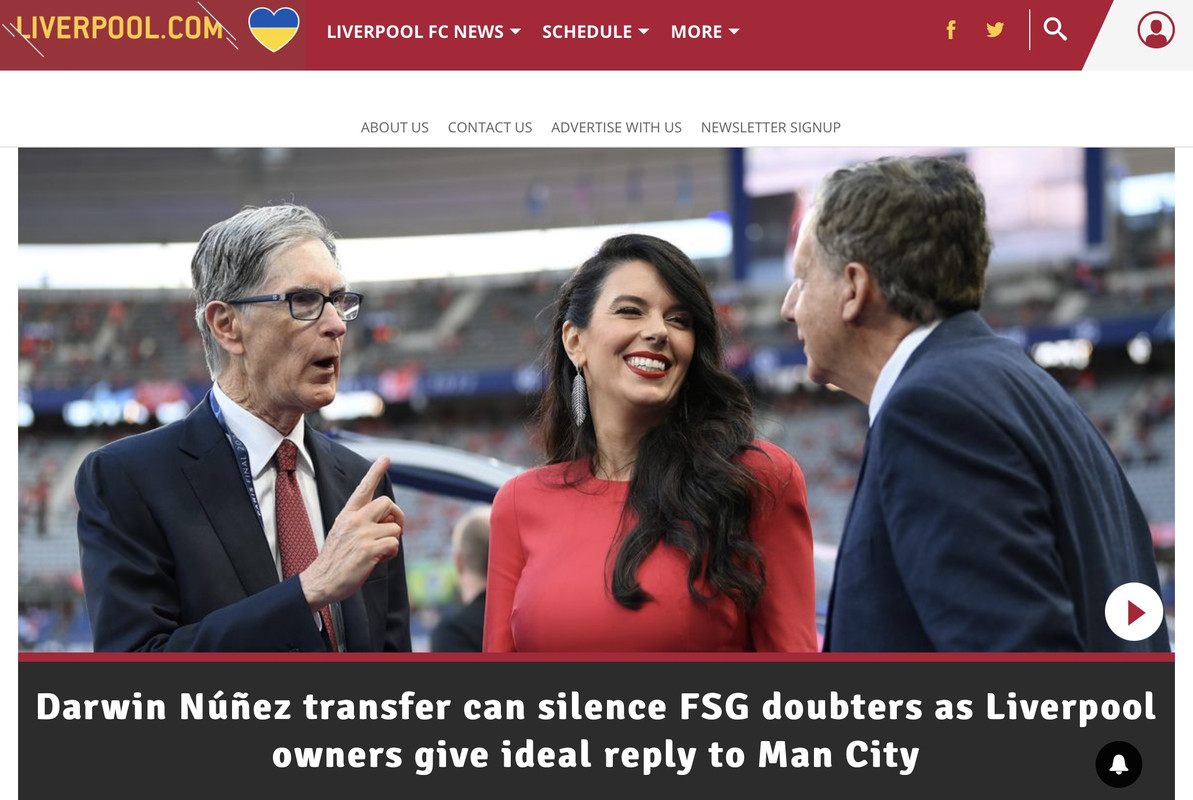The width and height of the screenshot is (1193, 800).
Task: Open the Facebook page icon
Action: pos(950,30)
